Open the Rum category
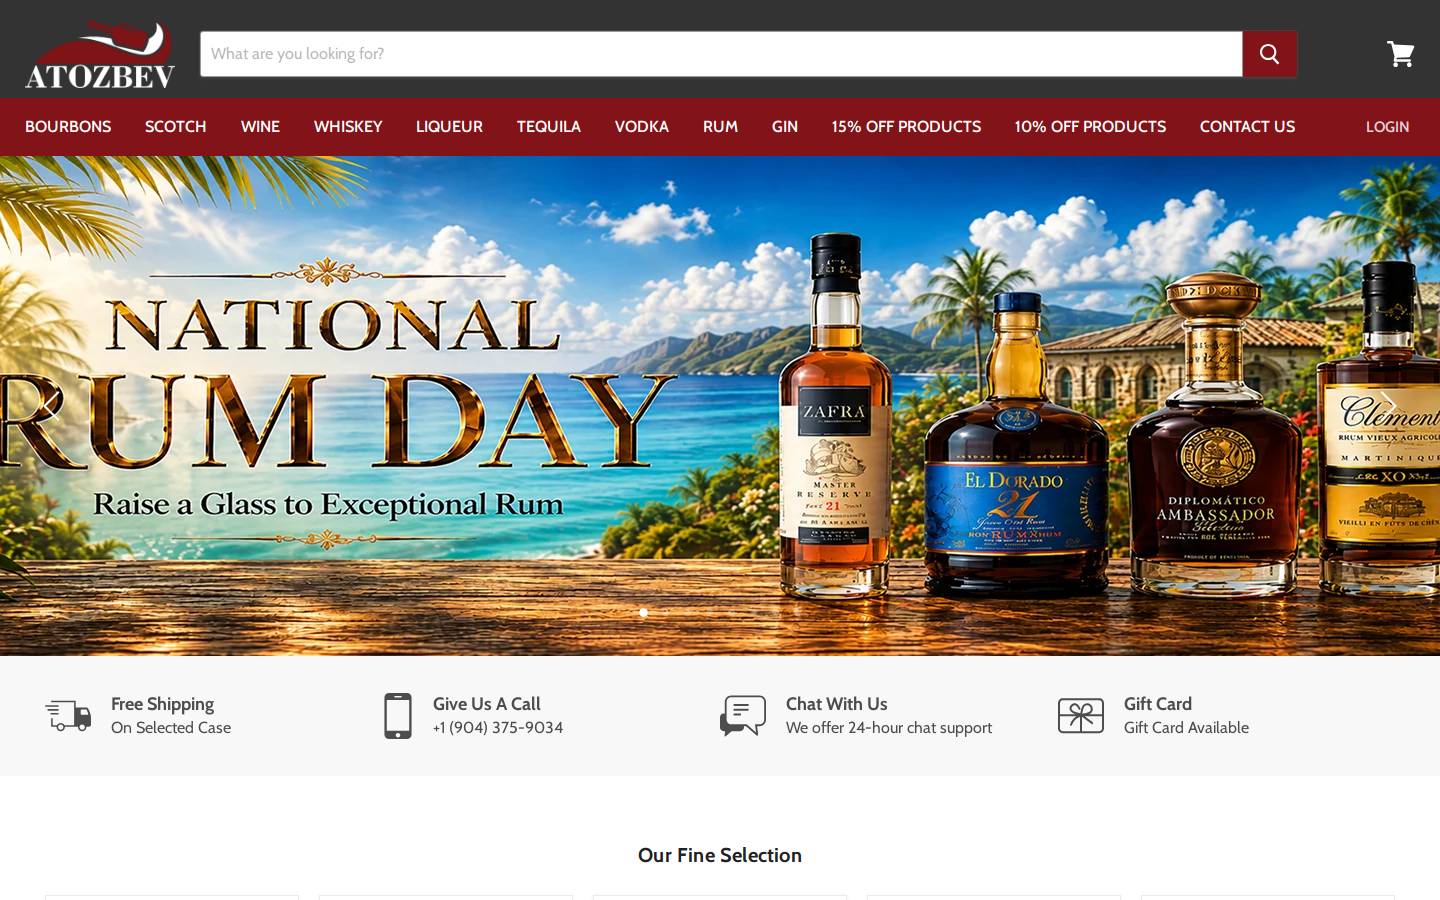The image size is (1440, 900). (x=720, y=127)
